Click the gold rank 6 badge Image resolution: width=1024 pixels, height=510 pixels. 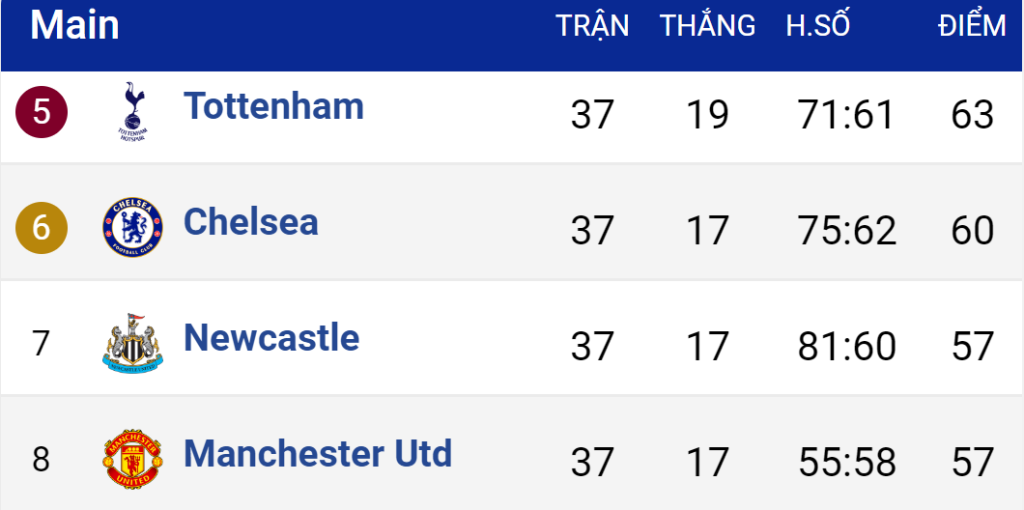pos(41,228)
